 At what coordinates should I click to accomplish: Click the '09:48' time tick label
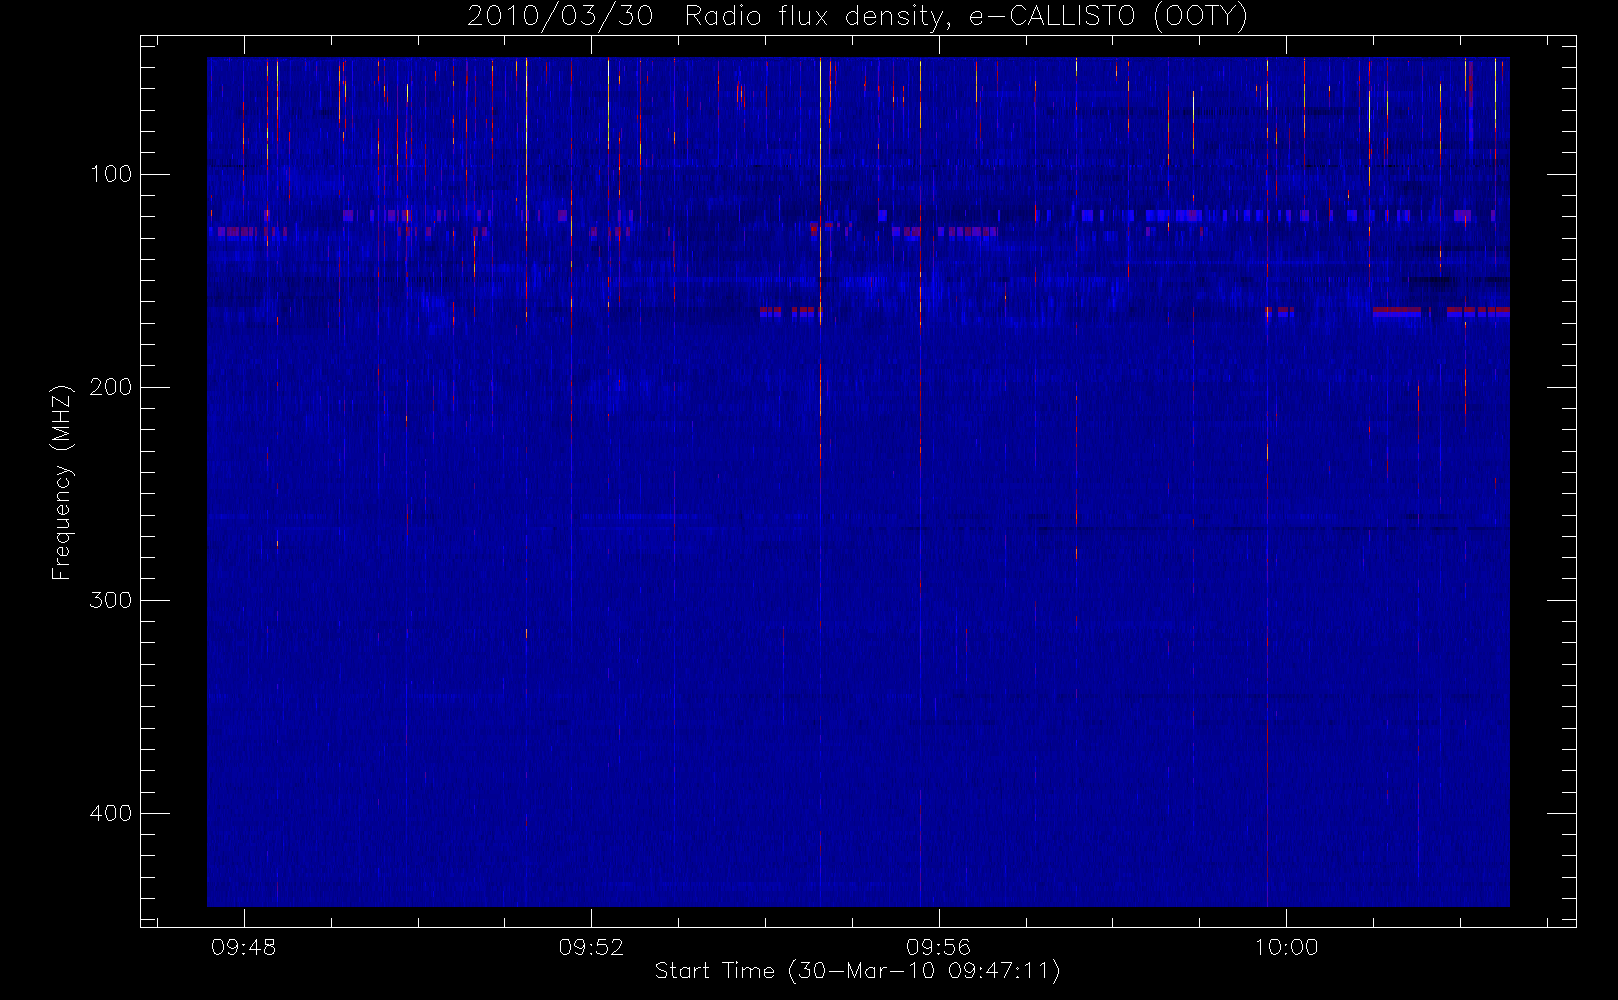[244, 947]
